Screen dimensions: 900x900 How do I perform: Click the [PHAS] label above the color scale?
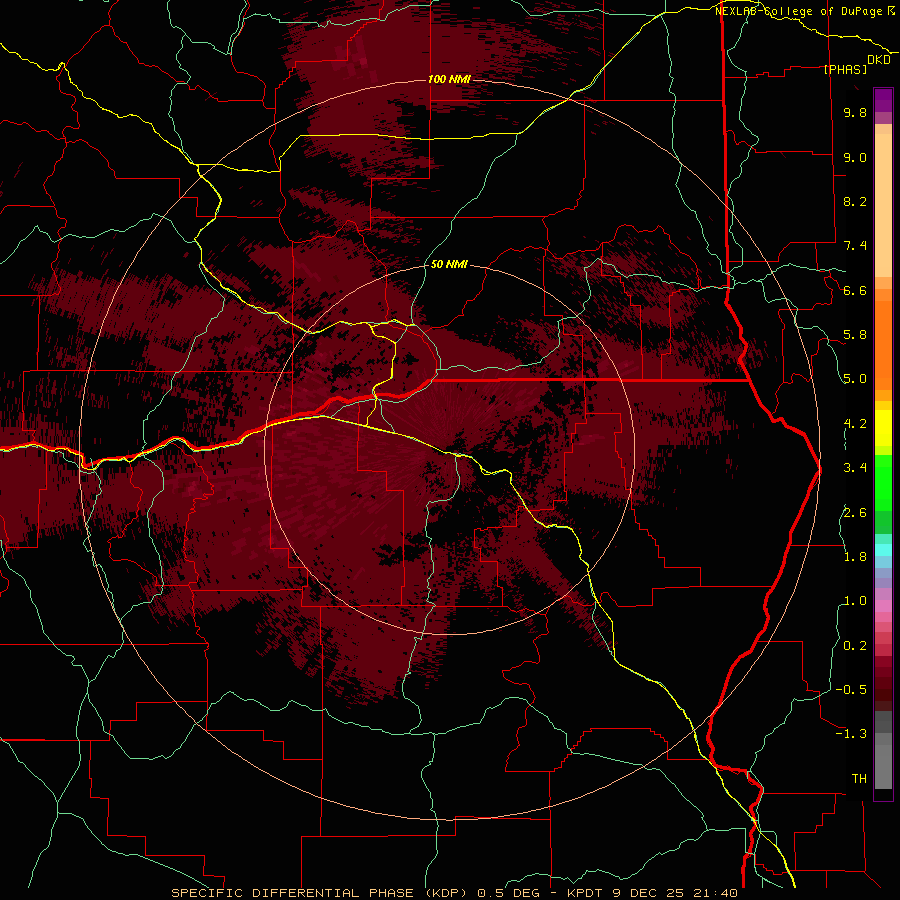click(845, 69)
